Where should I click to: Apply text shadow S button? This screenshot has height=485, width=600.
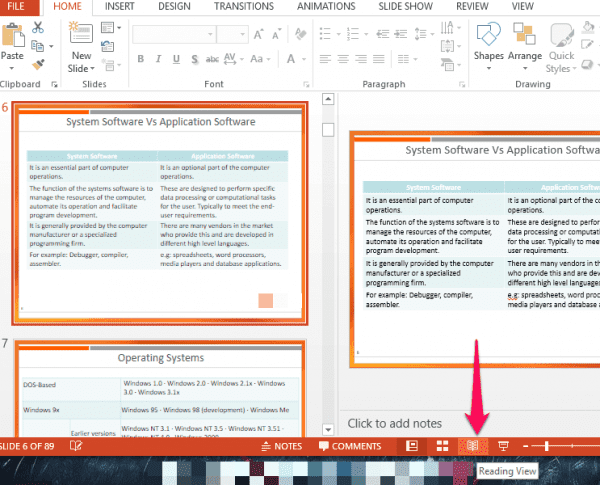(195, 59)
